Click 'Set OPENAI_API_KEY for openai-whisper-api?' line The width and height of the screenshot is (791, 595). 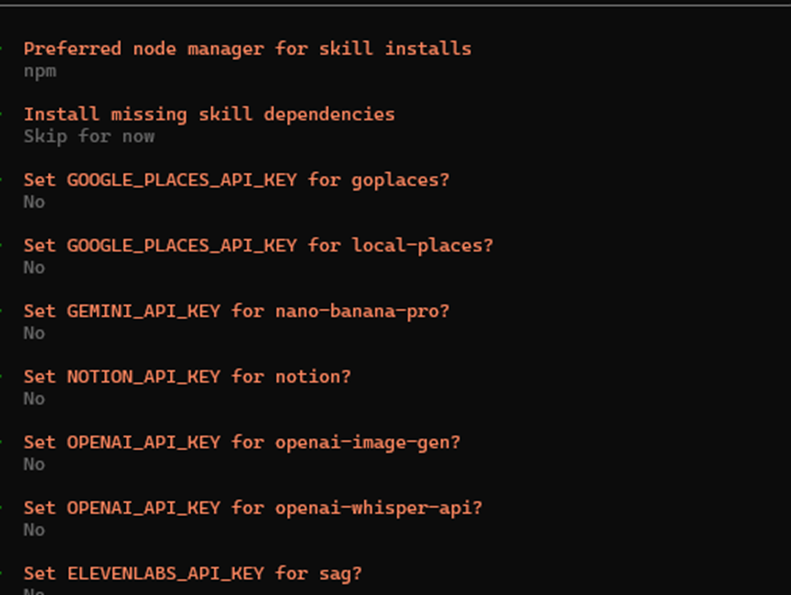click(253, 509)
